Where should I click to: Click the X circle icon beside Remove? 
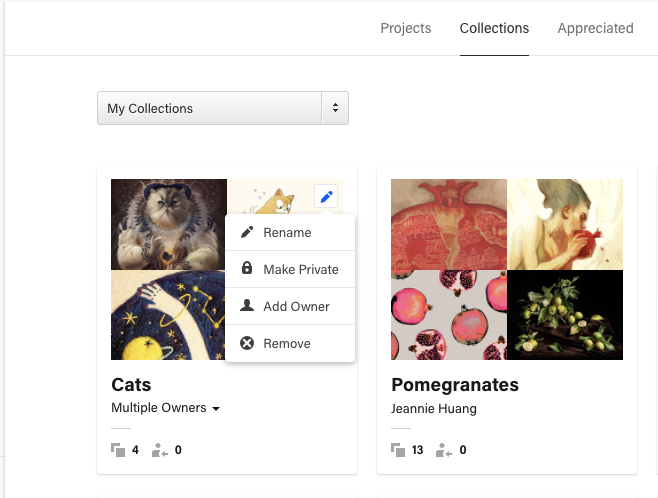pyautogui.click(x=247, y=343)
